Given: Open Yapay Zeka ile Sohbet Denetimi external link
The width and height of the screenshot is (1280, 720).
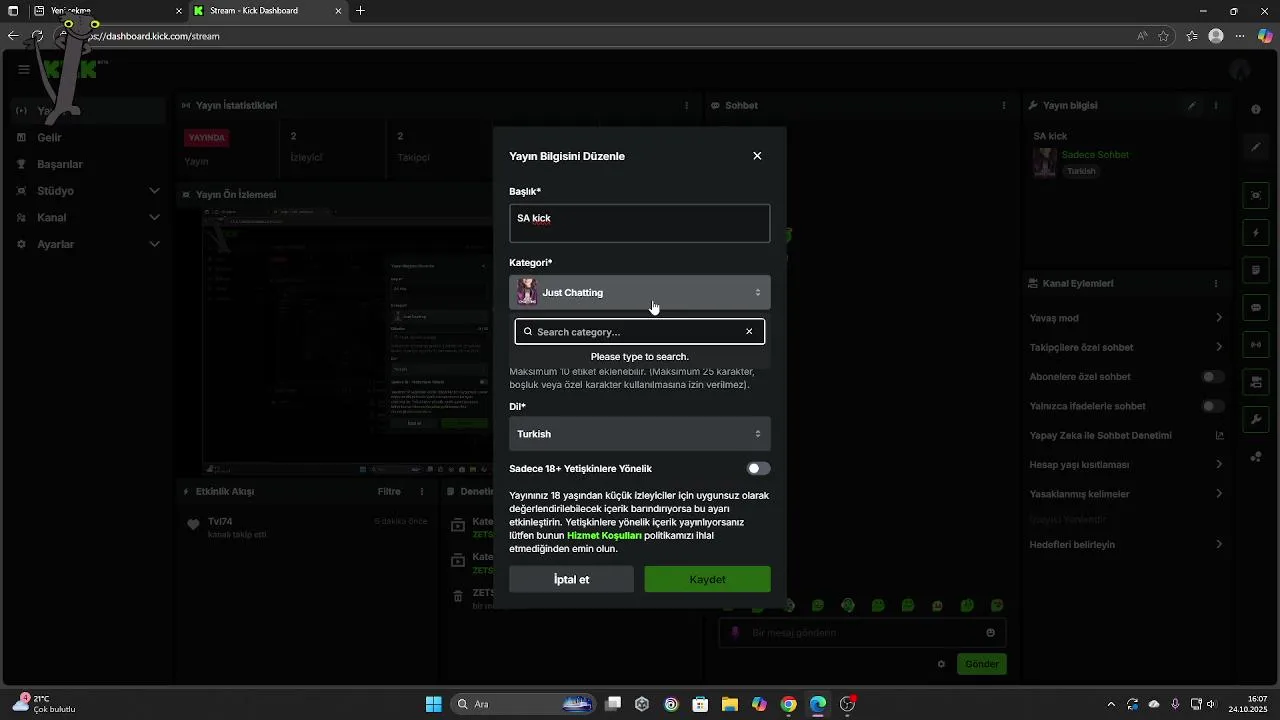Looking at the screenshot, I should pyautogui.click(x=1219, y=435).
